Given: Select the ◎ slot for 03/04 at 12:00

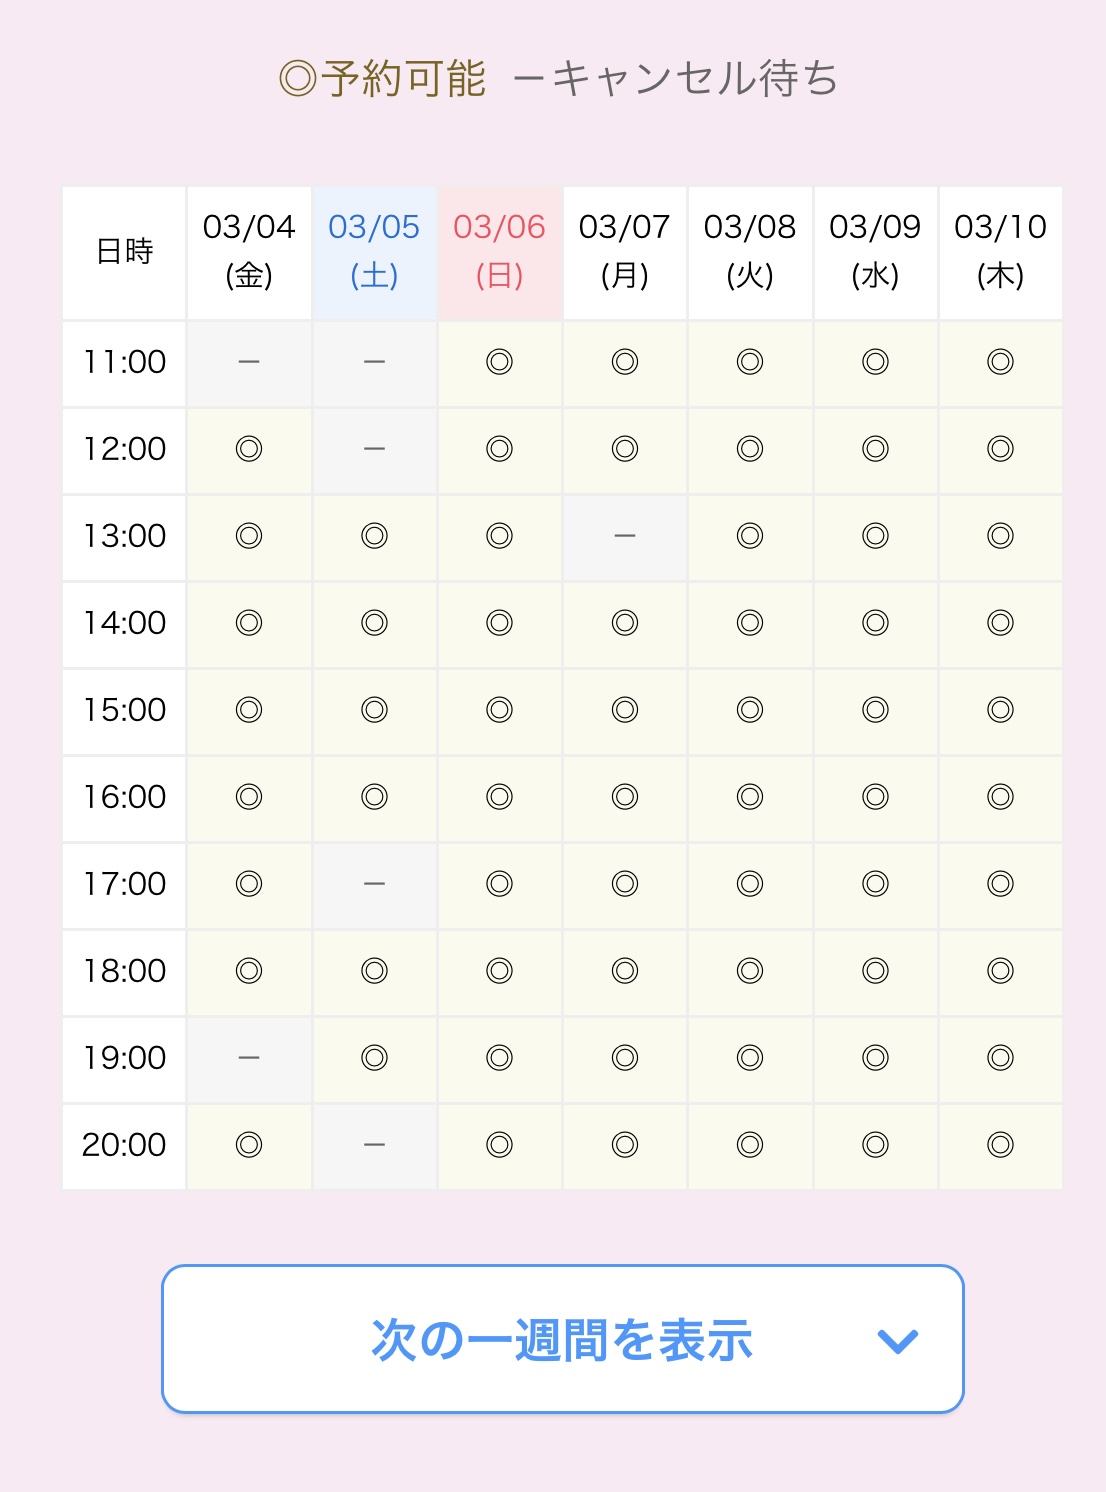Looking at the screenshot, I should 249,449.
